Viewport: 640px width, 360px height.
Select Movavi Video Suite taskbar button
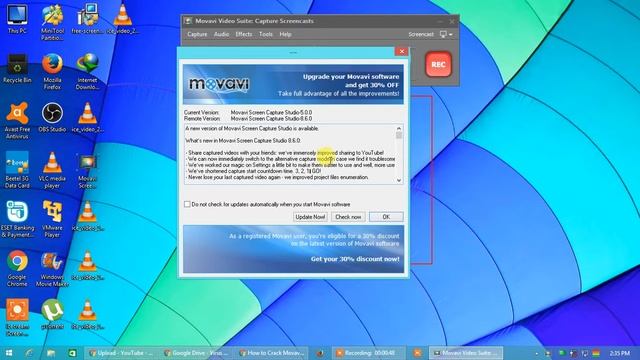click(466, 353)
